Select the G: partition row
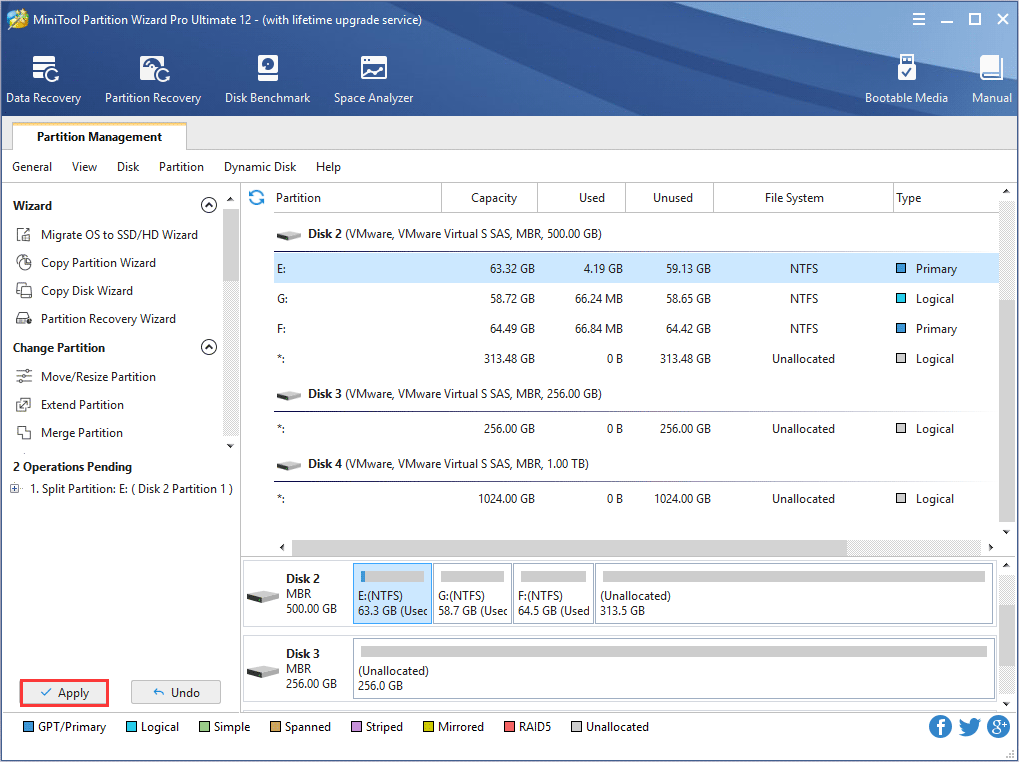1019x762 pixels. tap(636, 299)
